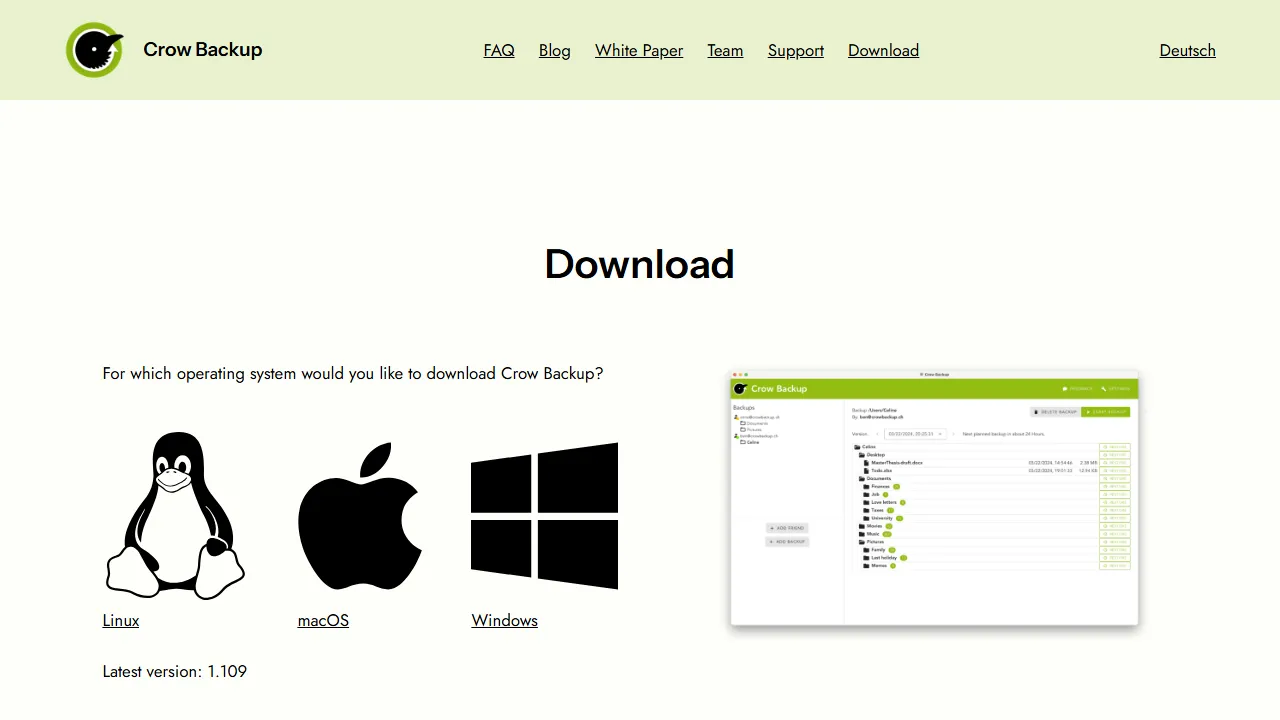Open the backup version date dropdown
This screenshot has height=720, width=1280.
(x=940, y=434)
